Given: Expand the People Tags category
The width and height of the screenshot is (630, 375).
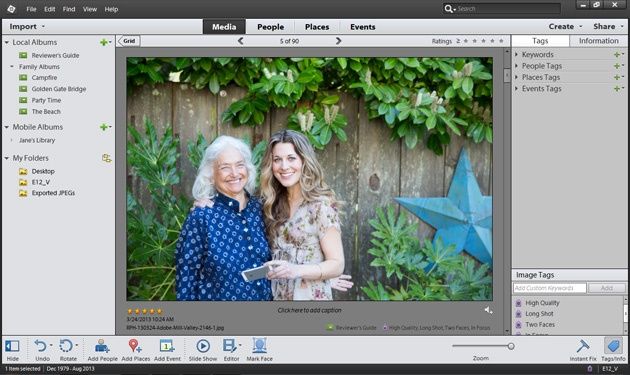Looking at the screenshot, I should pos(517,66).
